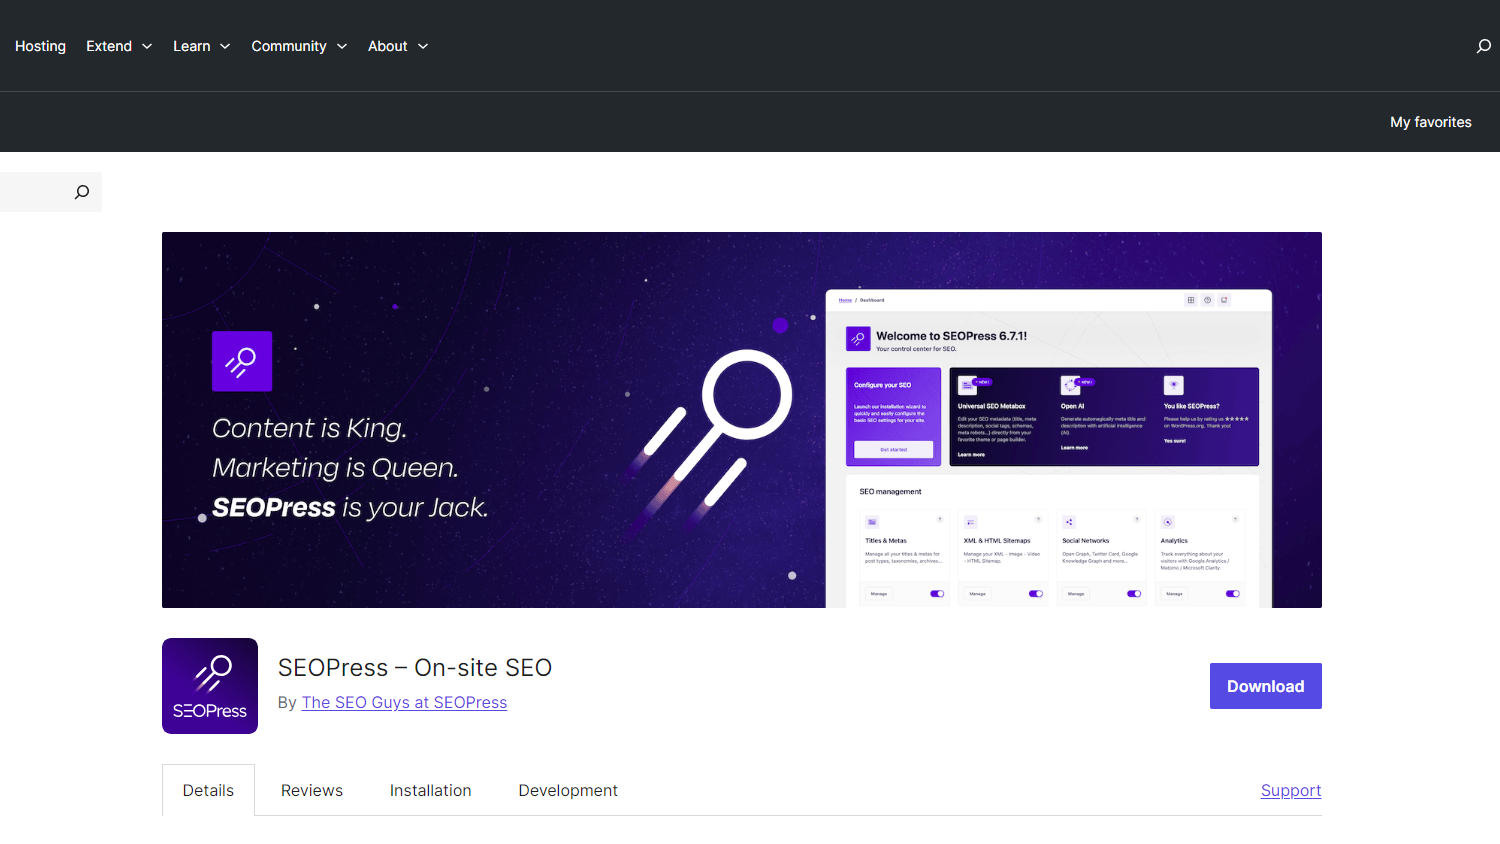Click the help question-mark icon in dashboard header

tap(1207, 300)
